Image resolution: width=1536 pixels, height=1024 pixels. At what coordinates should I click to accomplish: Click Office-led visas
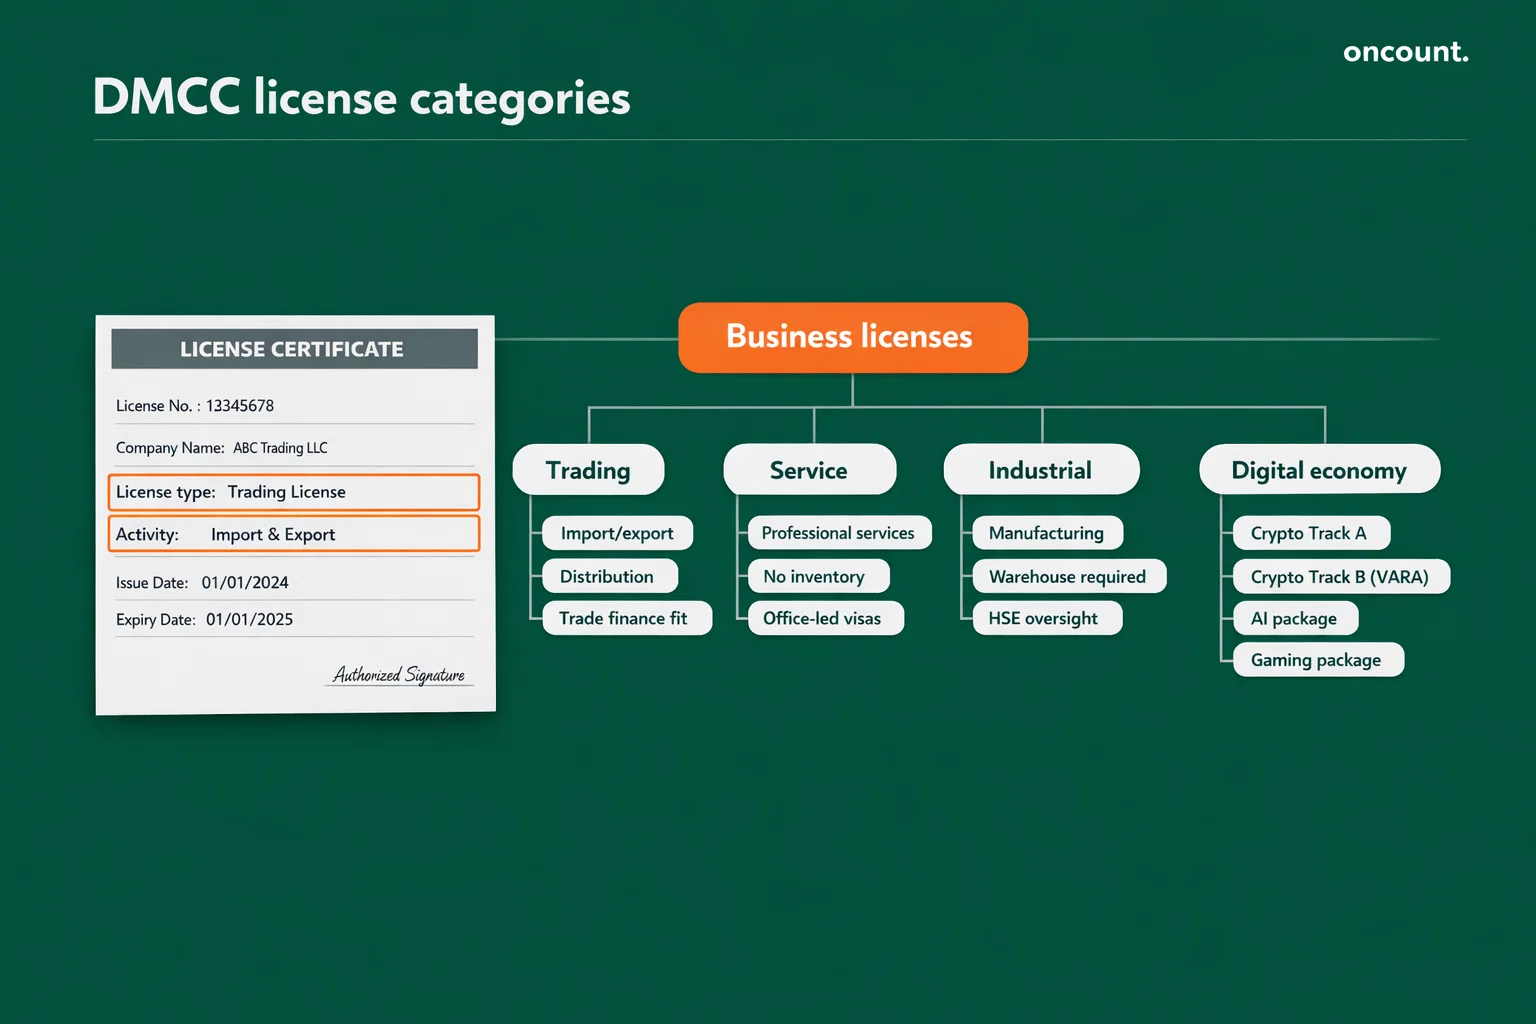(825, 618)
